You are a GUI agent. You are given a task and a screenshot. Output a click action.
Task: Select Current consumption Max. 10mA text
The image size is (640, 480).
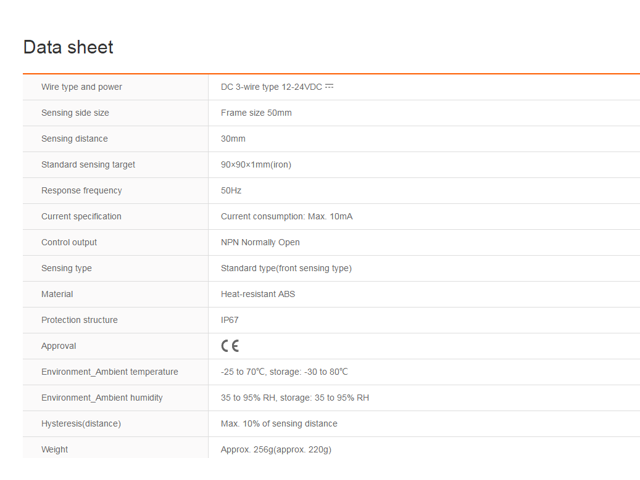pyautogui.click(x=286, y=217)
